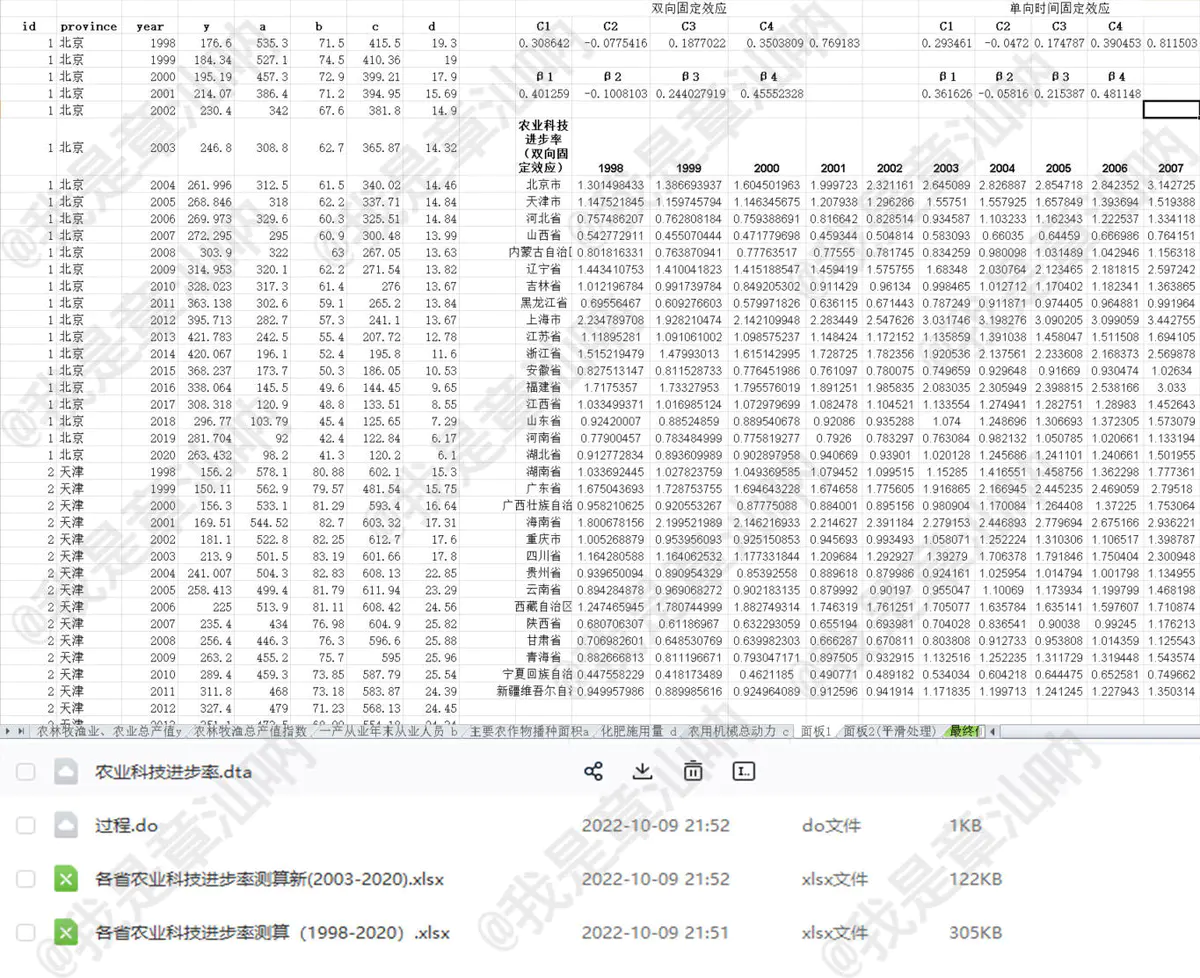Click the cell 农业科技进步率（双向固定效应）
The image size is (1200, 978).
point(545,146)
